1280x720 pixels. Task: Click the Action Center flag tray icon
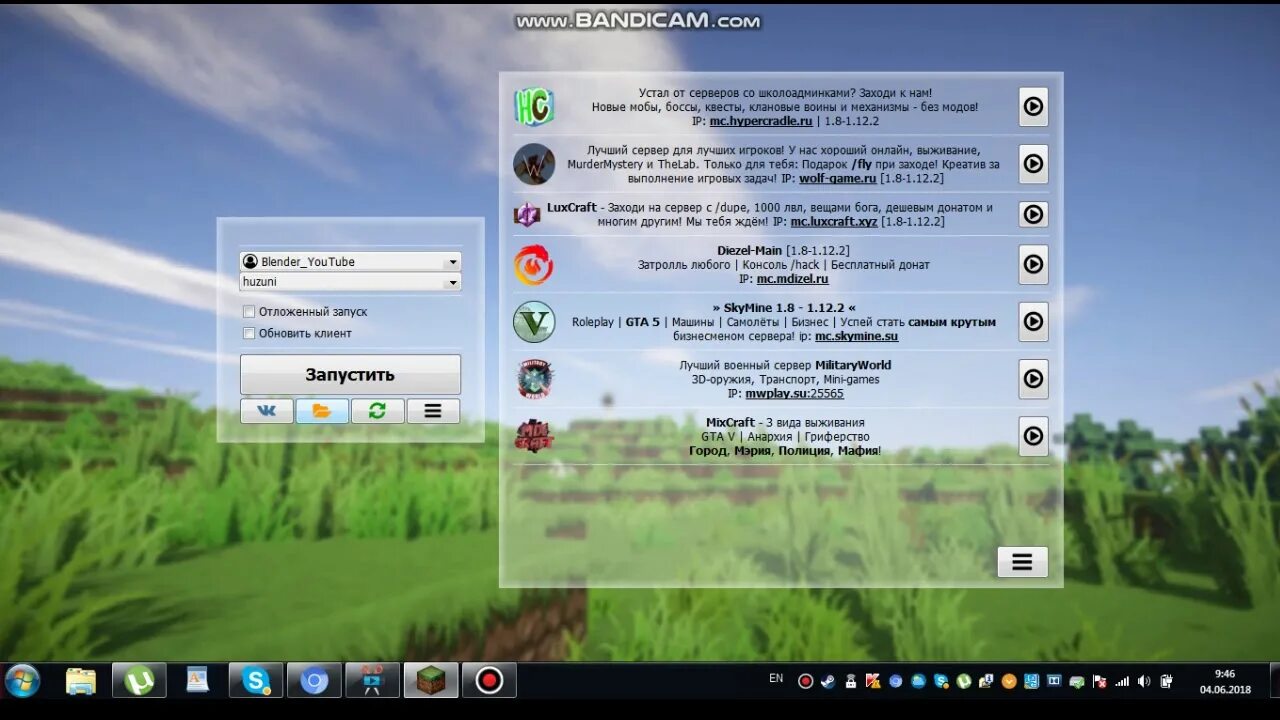pos(1099,681)
